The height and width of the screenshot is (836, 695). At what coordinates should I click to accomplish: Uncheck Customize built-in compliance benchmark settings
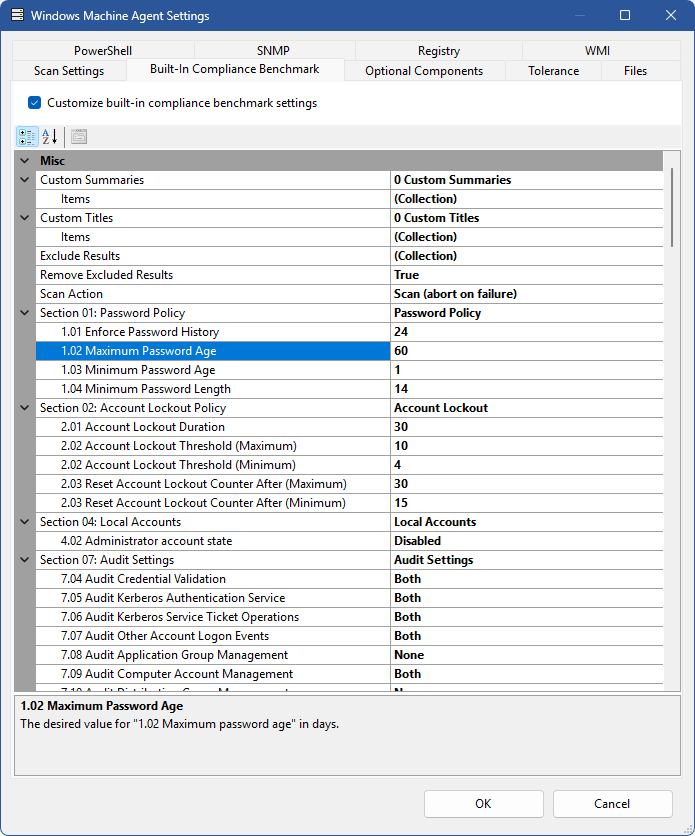tap(35, 103)
